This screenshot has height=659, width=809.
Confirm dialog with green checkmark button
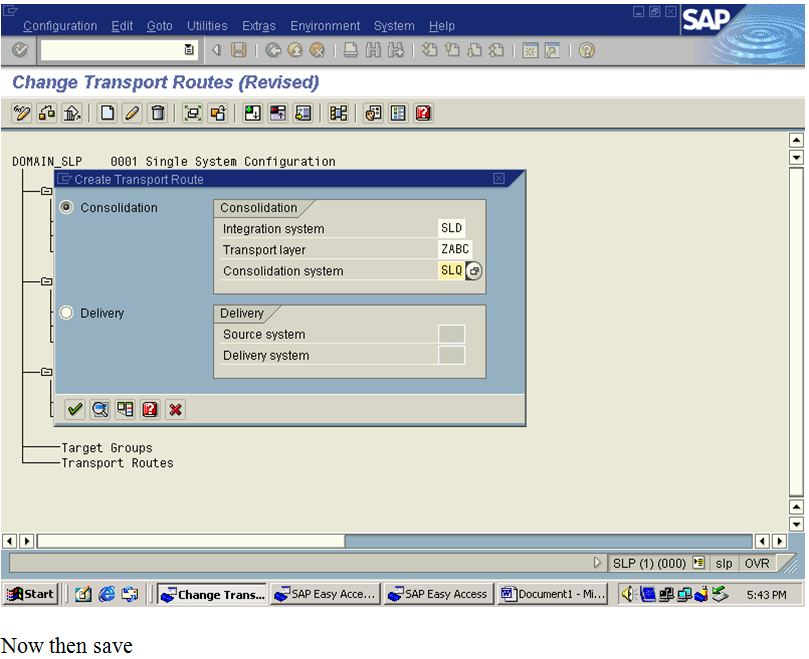75,409
